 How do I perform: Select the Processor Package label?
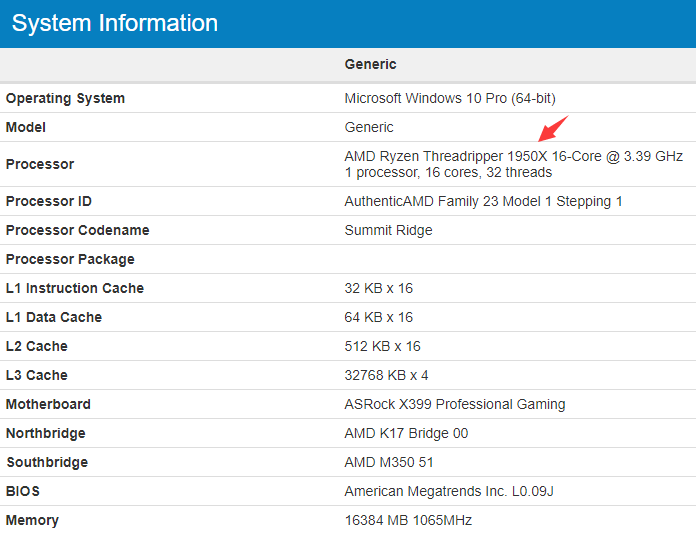[70, 259]
